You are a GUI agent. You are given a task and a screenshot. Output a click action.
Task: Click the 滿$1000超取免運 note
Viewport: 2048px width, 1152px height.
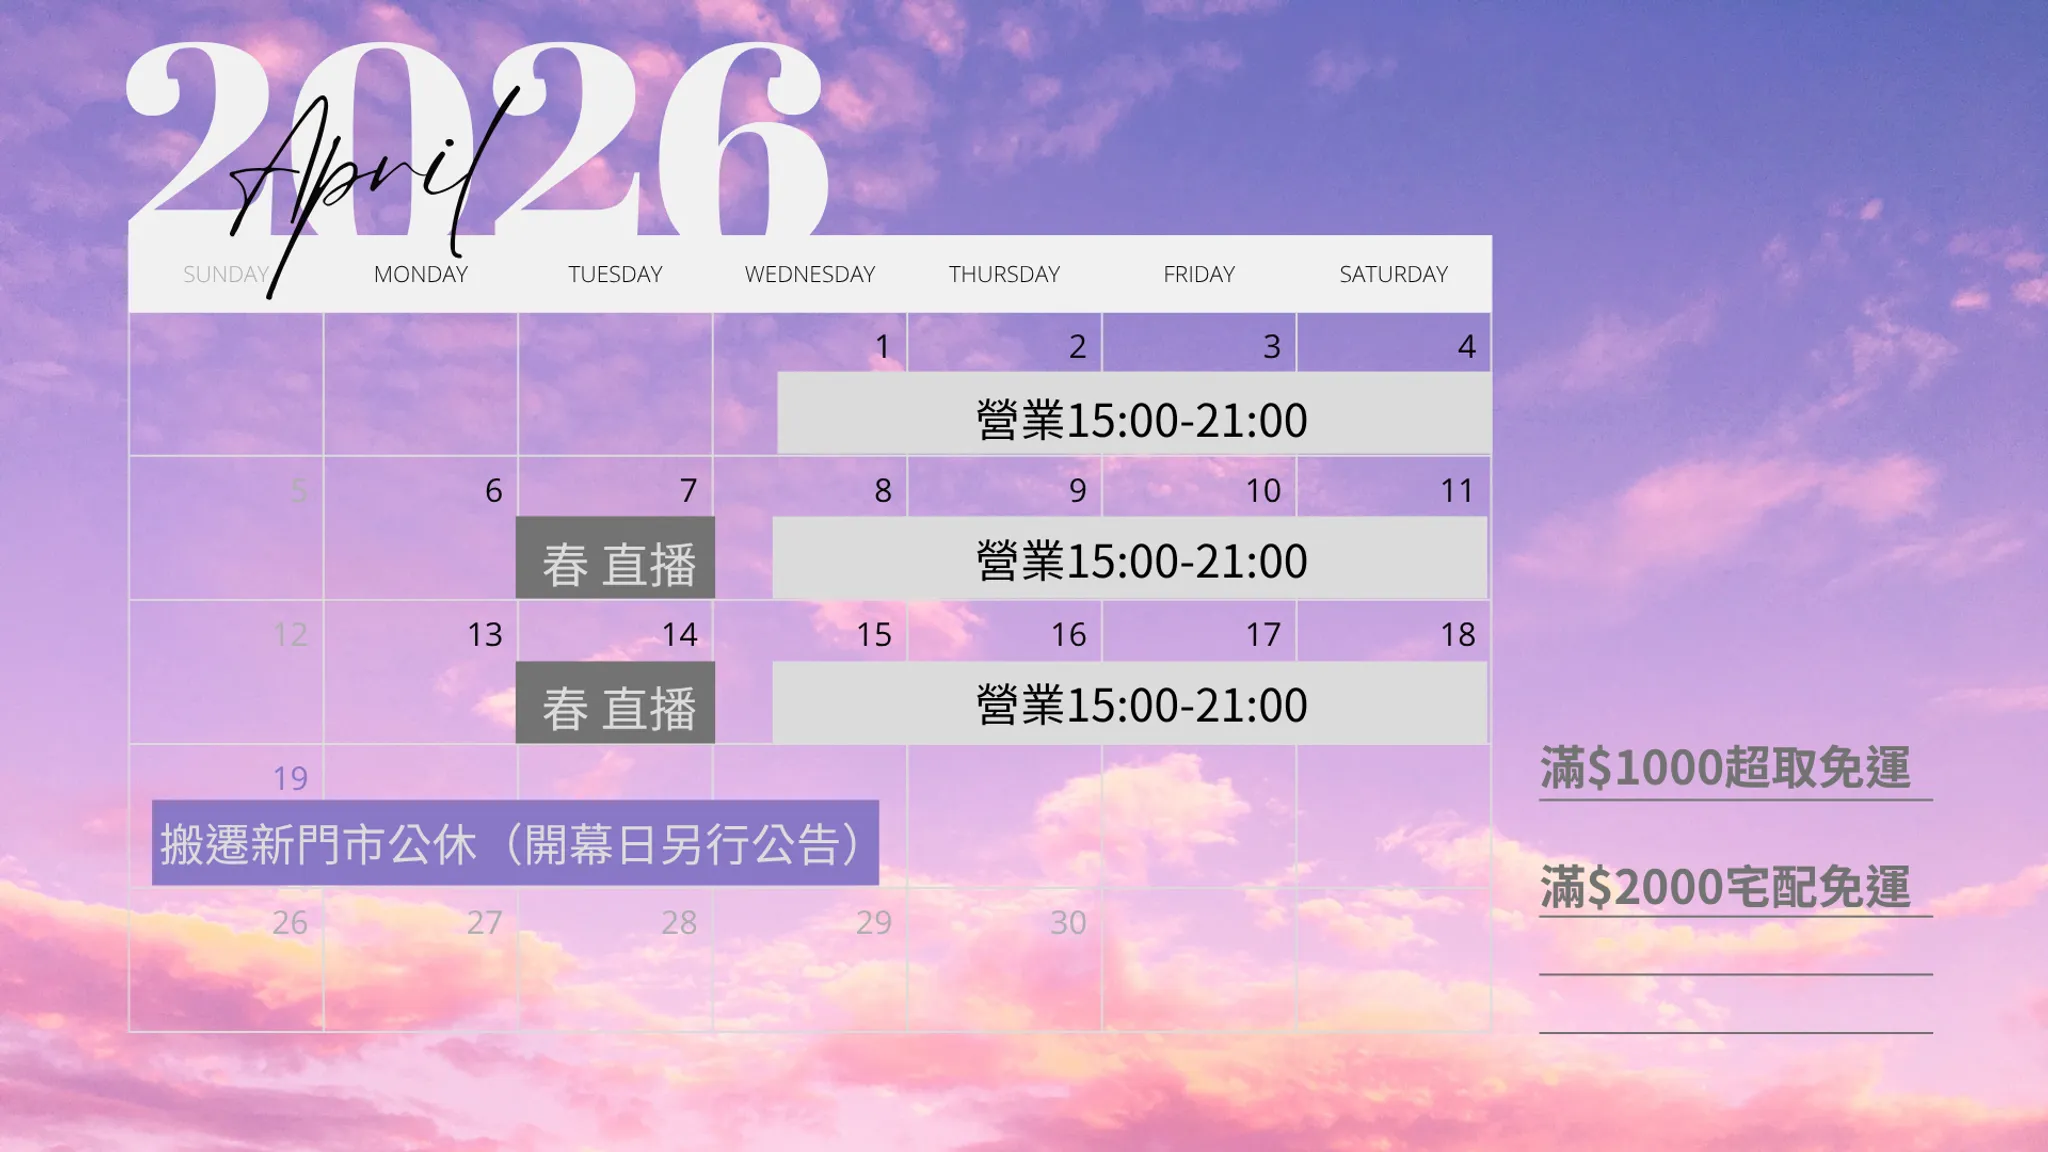coord(1725,768)
